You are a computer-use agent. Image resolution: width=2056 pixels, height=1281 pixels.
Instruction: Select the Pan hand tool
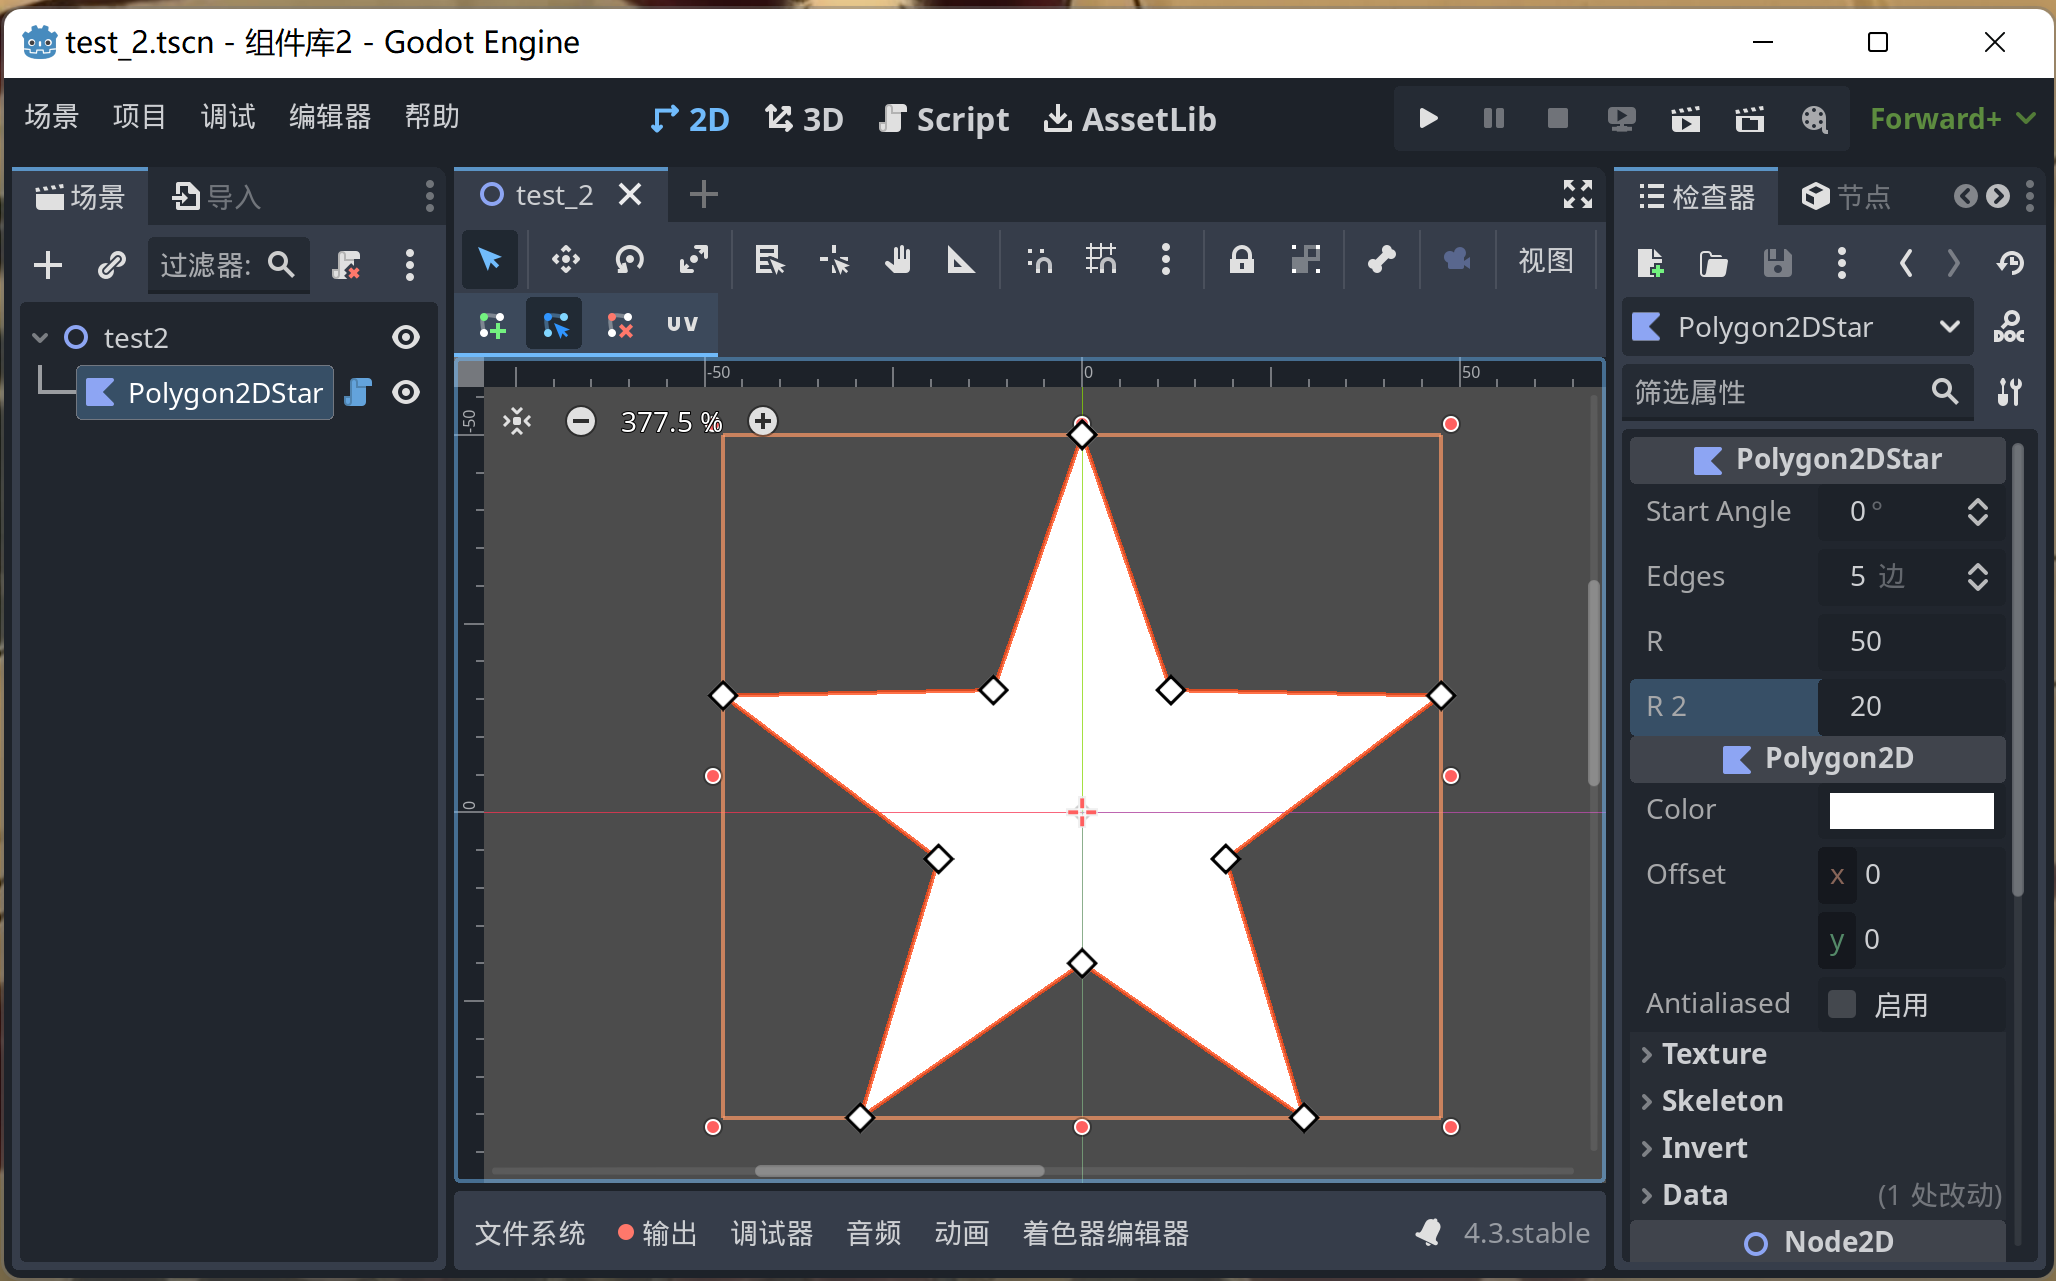897,260
